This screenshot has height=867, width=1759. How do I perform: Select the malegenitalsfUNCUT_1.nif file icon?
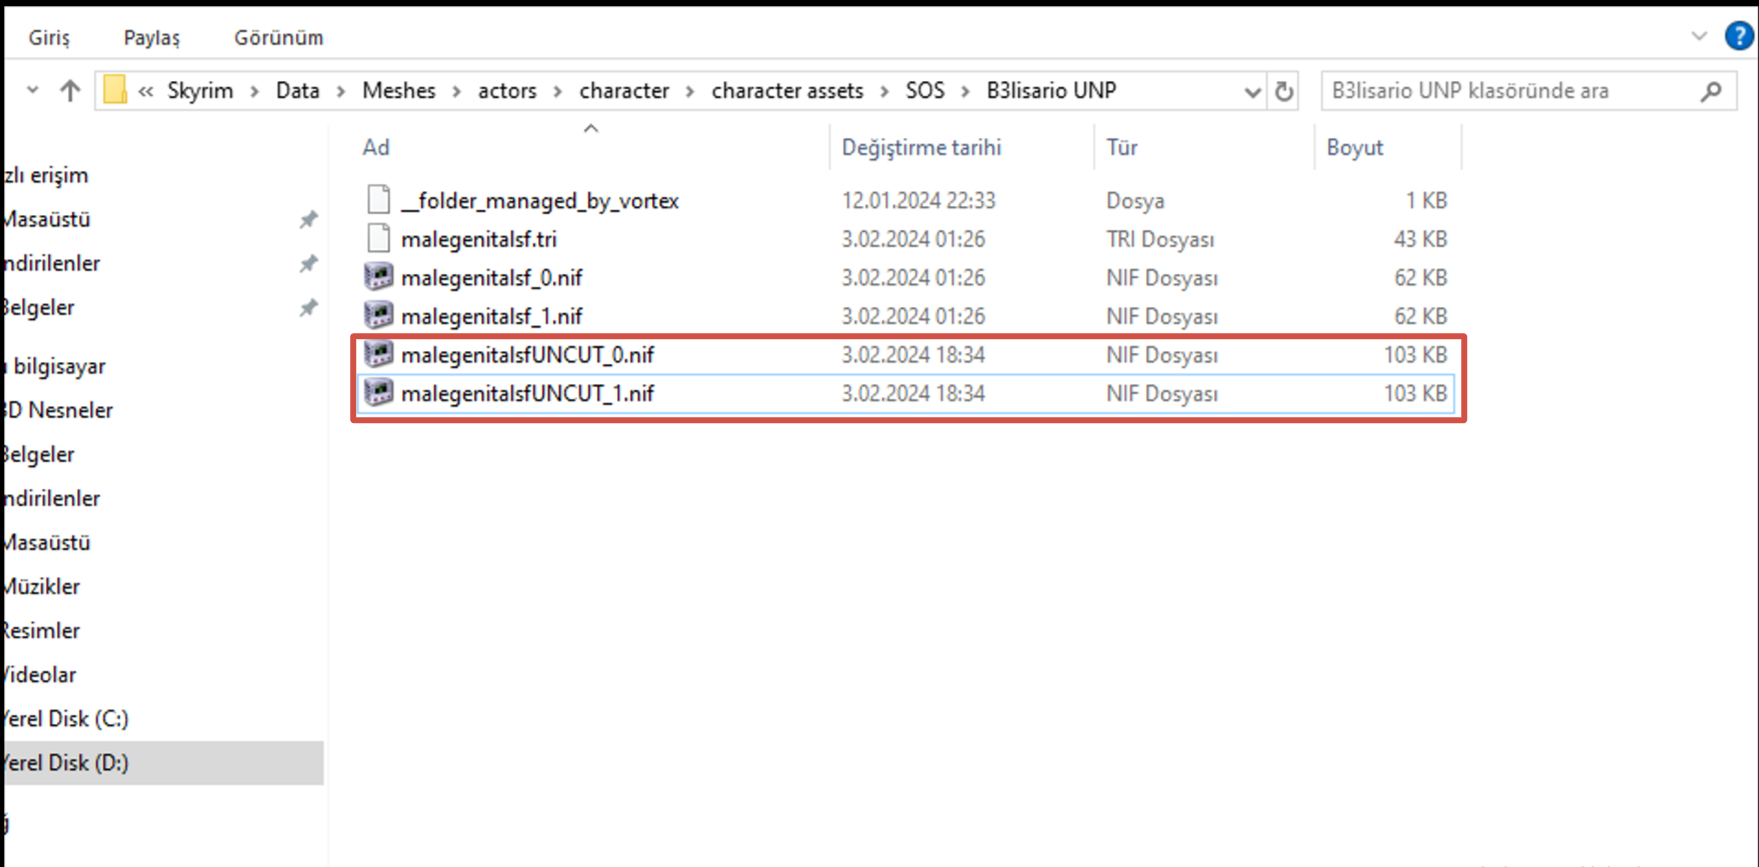click(378, 393)
